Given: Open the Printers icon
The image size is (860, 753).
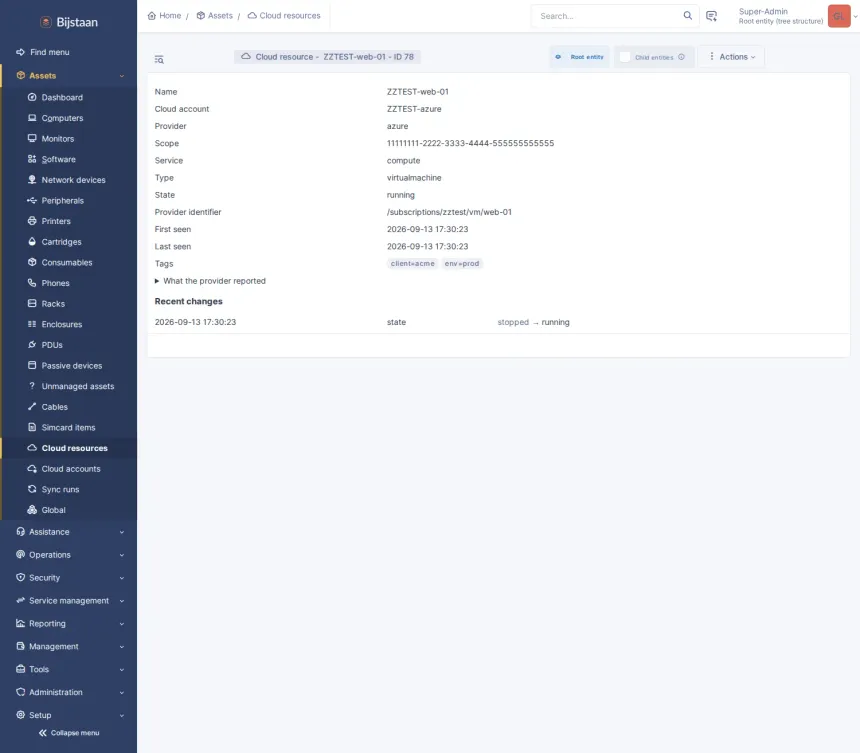Looking at the screenshot, I should [32, 221].
